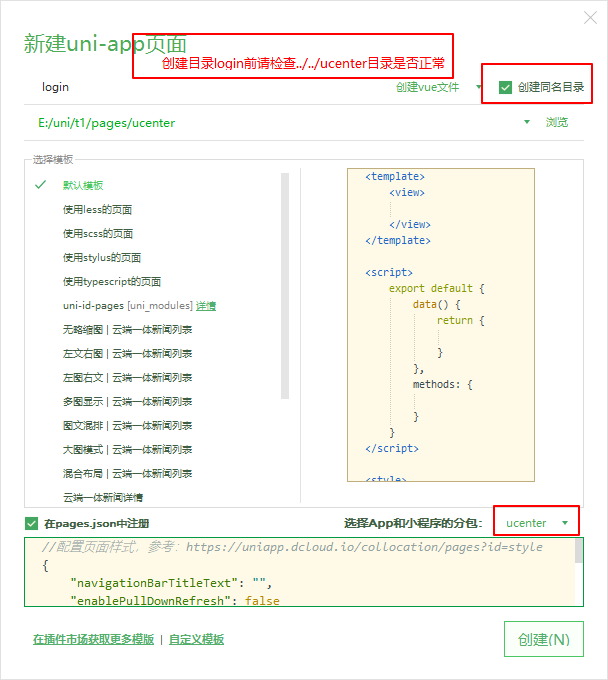Expand the directory path history dropdown arrow
Screen dimensions: 608x680
[x=527, y=122]
